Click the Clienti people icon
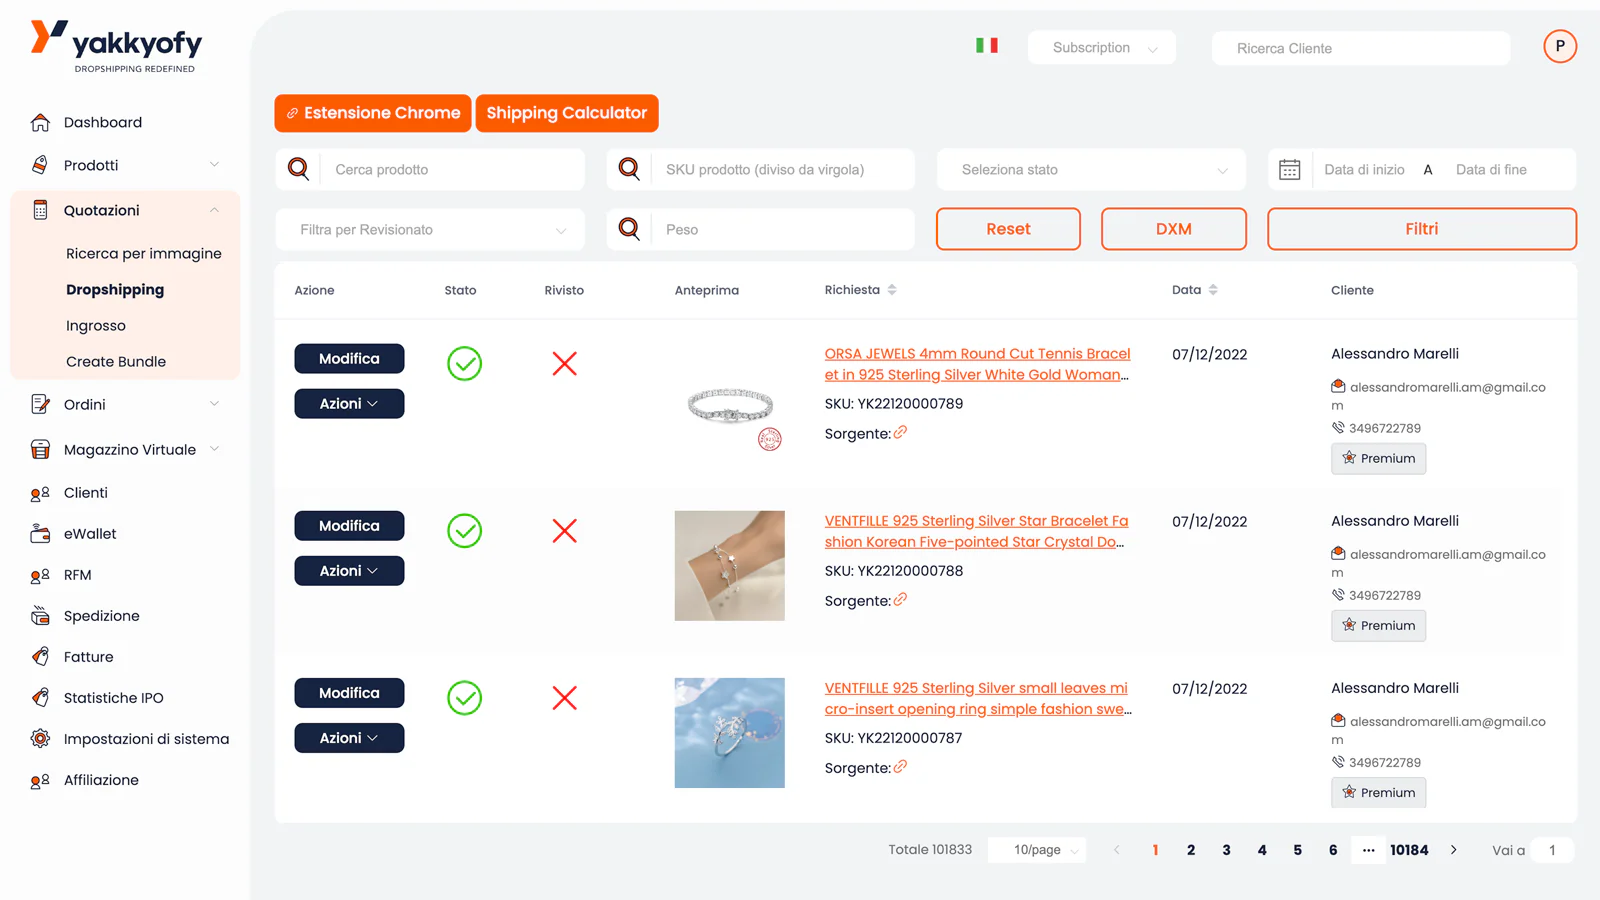Viewport: 1600px width, 900px height. point(40,493)
